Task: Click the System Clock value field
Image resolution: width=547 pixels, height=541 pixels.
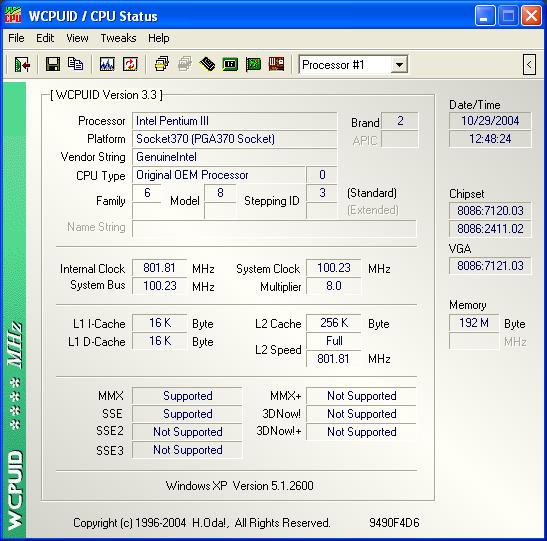Action: point(334,268)
